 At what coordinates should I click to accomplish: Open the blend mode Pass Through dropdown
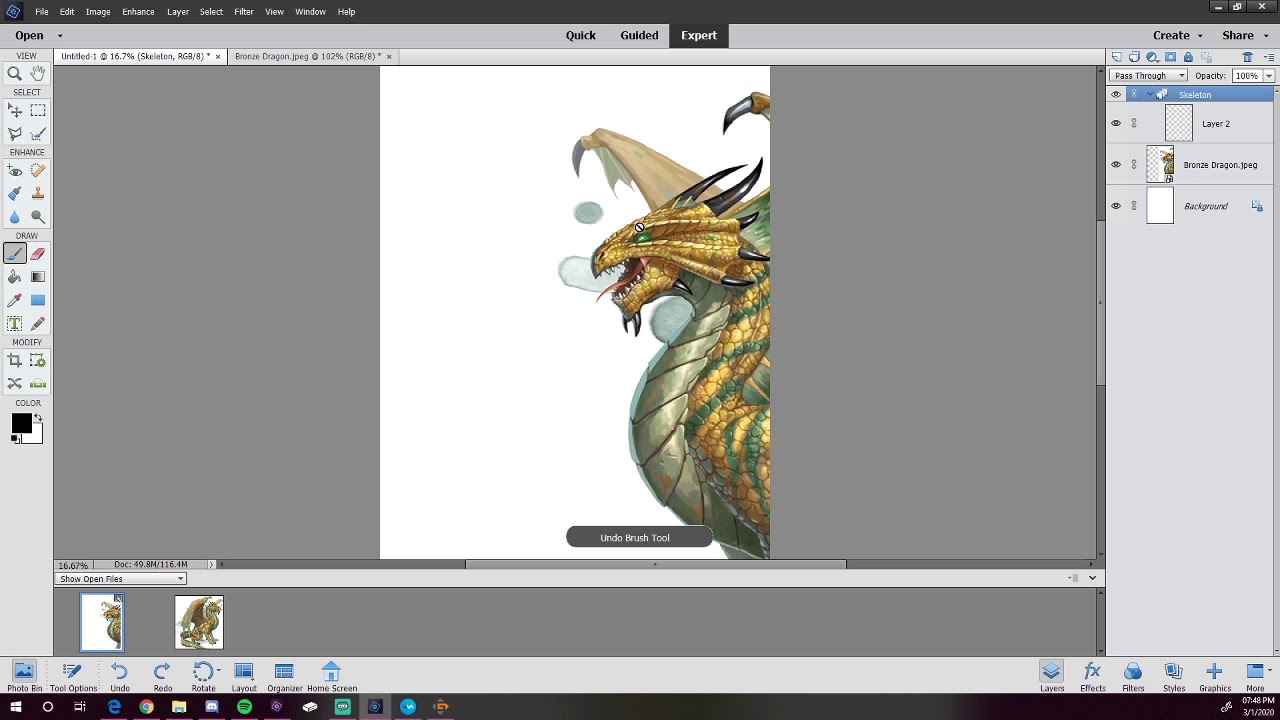1149,76
